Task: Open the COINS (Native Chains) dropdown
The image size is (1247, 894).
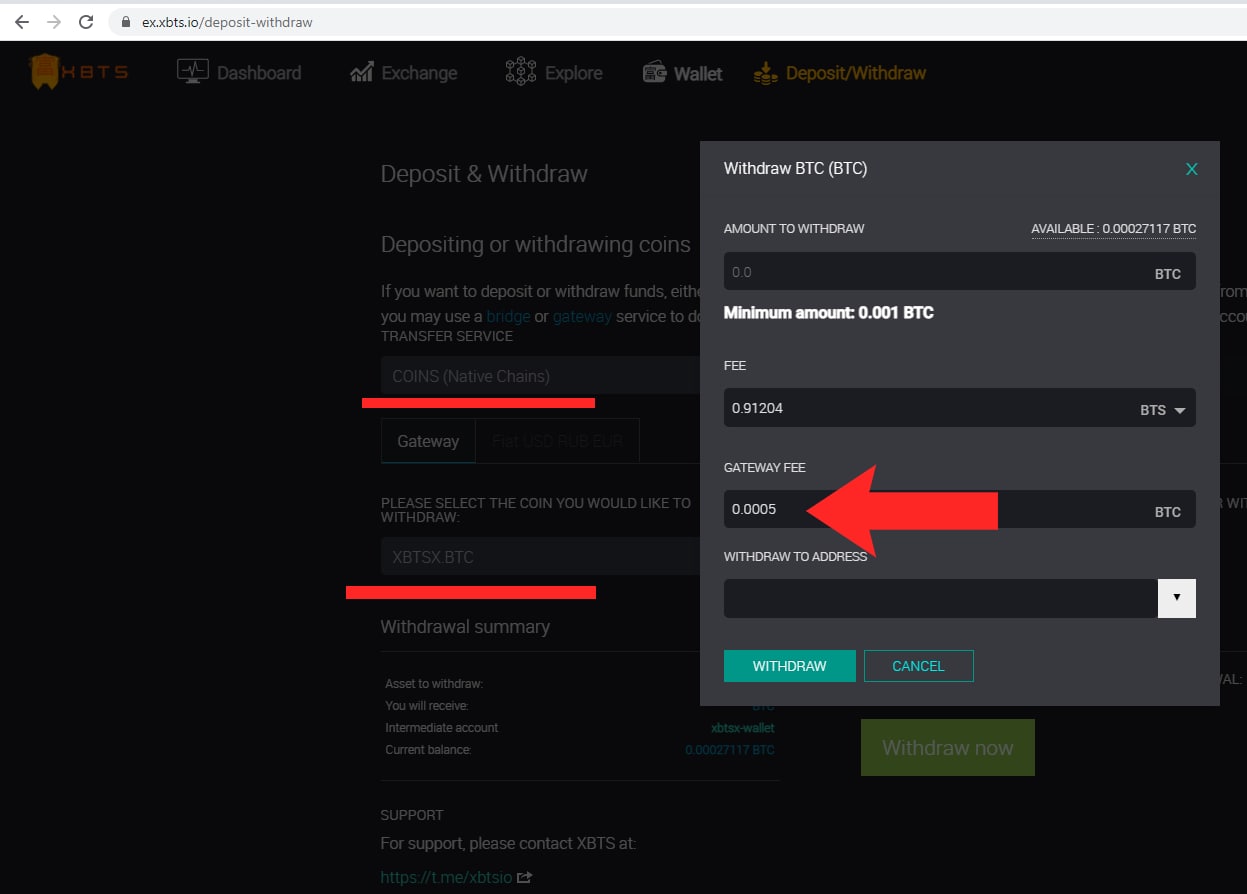Action: pyautogui.click(x=540, y=376)
